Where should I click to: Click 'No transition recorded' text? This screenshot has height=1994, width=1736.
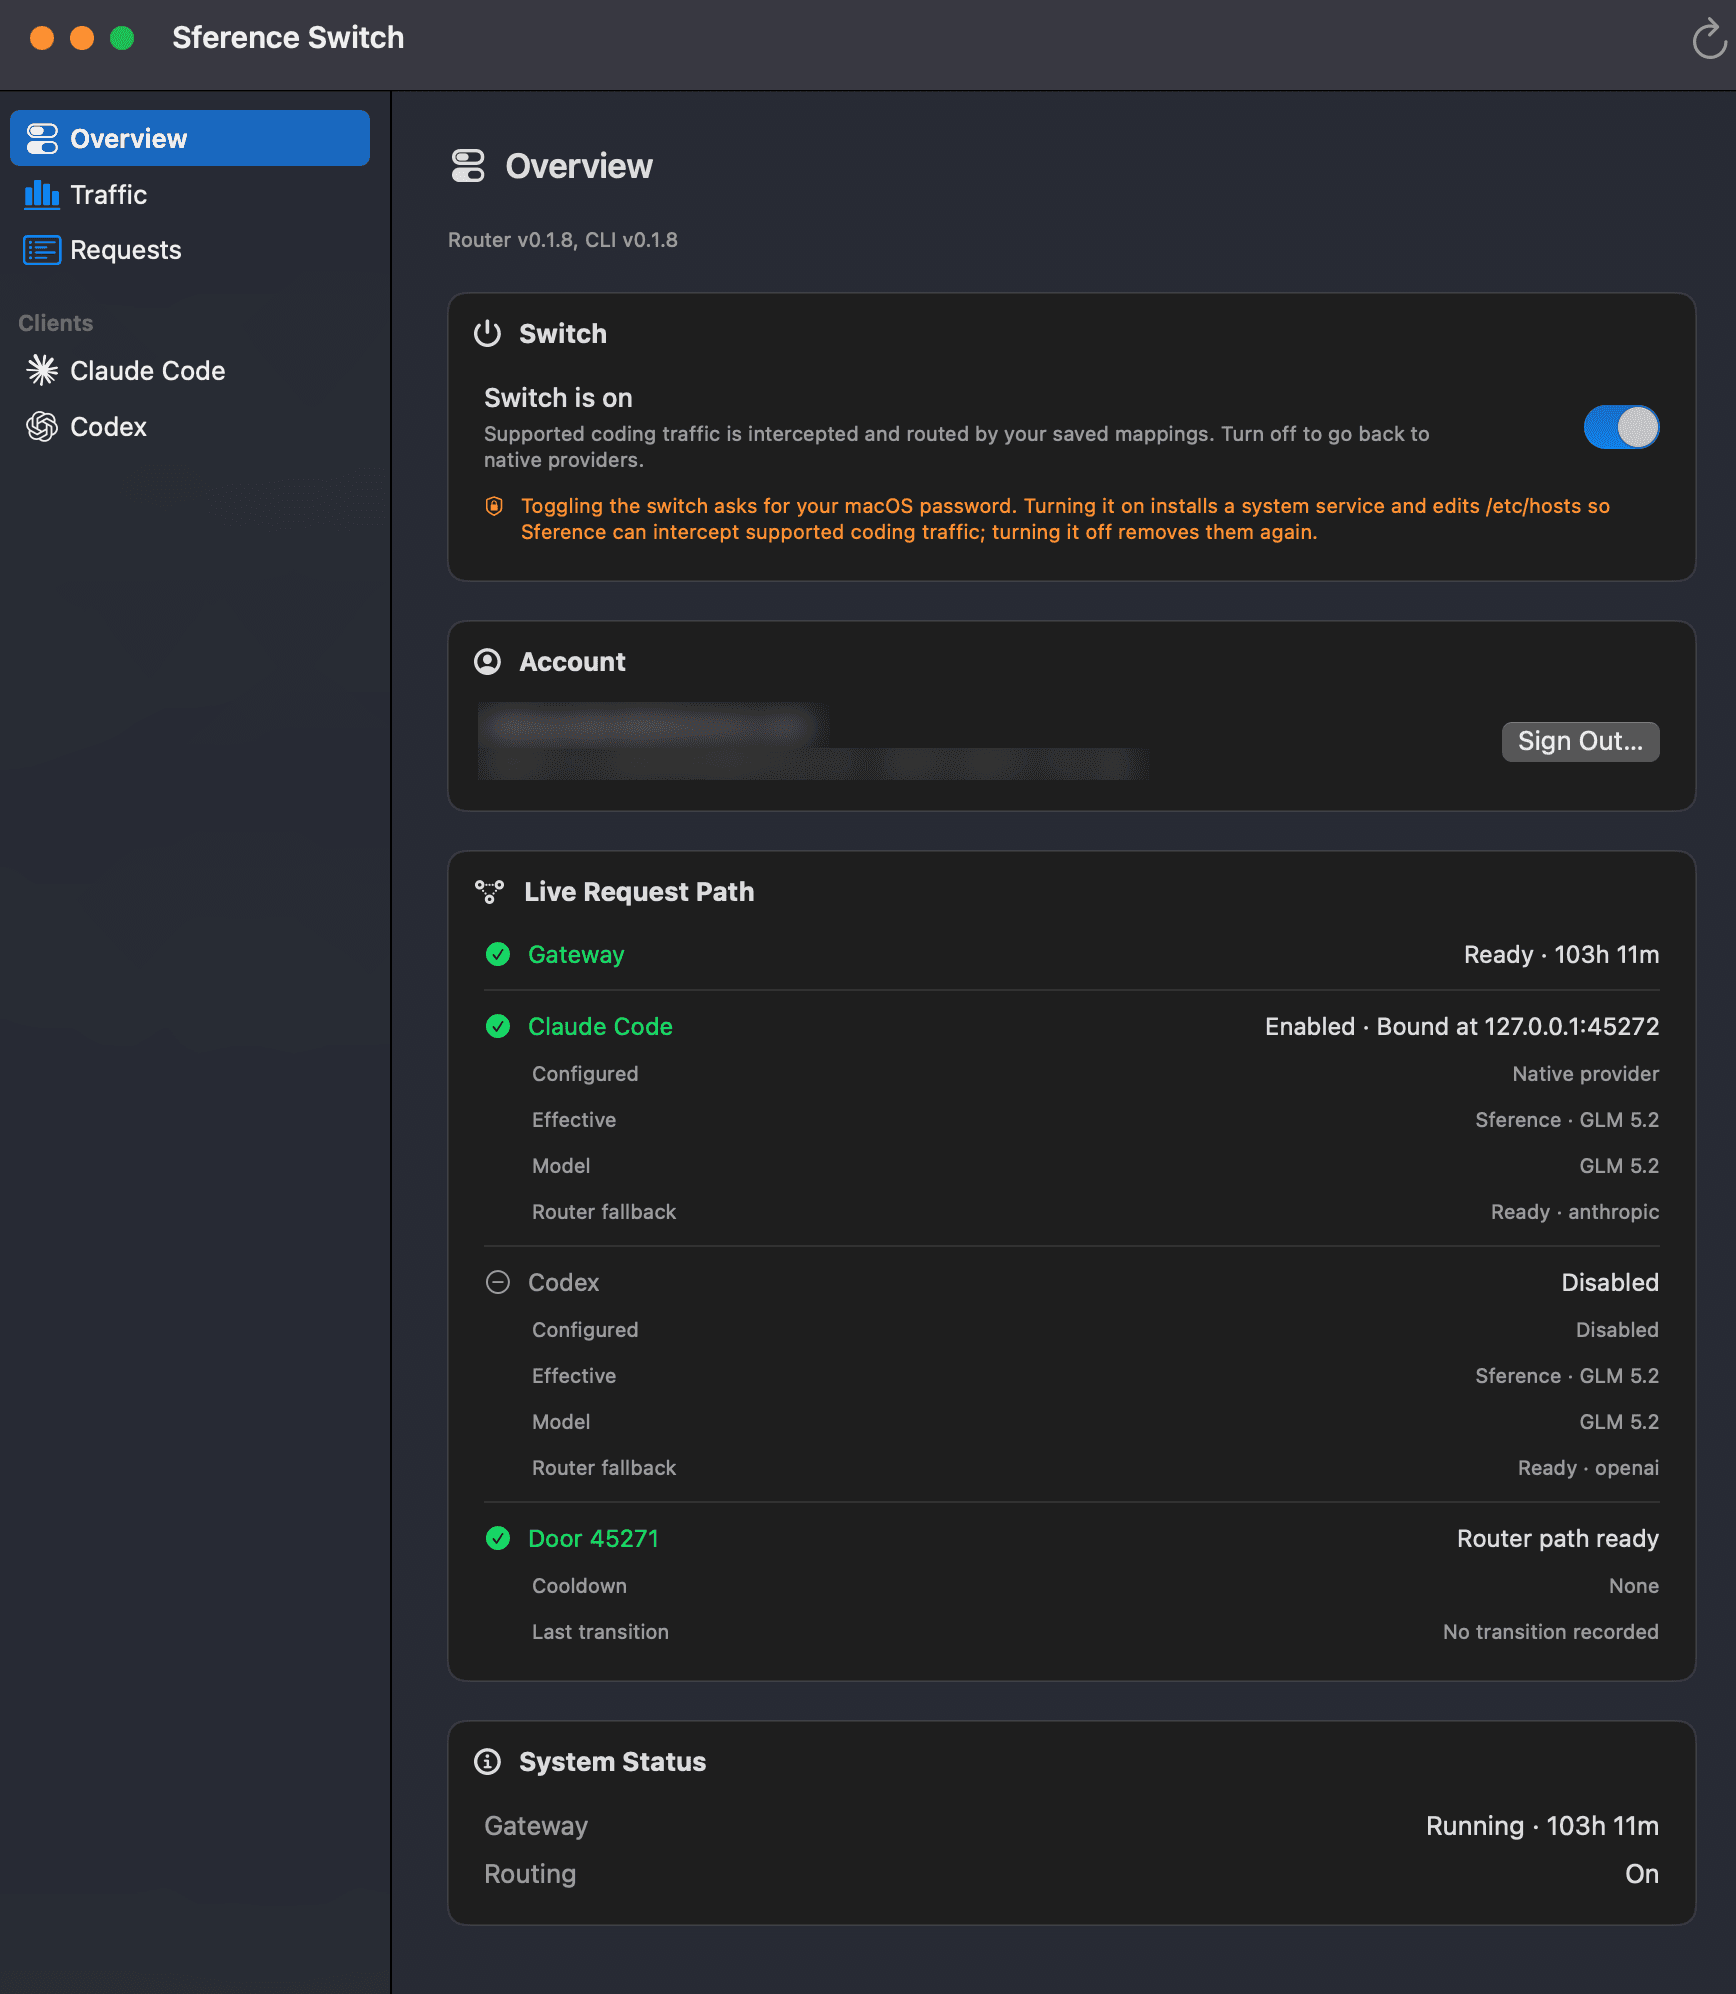pos(1551,1632)
